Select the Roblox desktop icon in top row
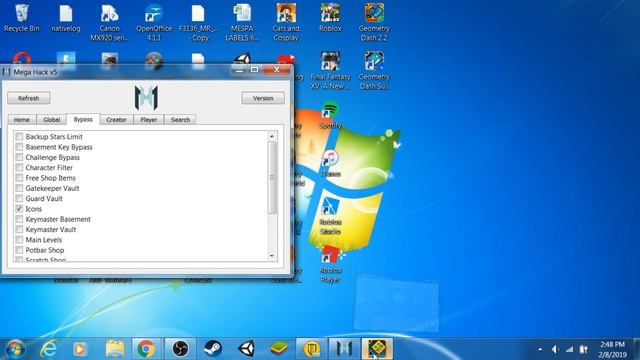The image size is (640, 360). [330, 18]
